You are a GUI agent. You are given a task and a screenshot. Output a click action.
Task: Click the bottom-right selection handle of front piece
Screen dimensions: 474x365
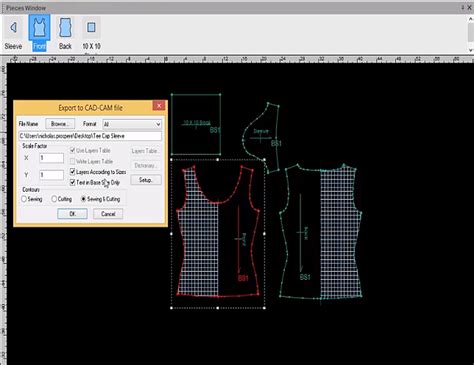point(264,308)
